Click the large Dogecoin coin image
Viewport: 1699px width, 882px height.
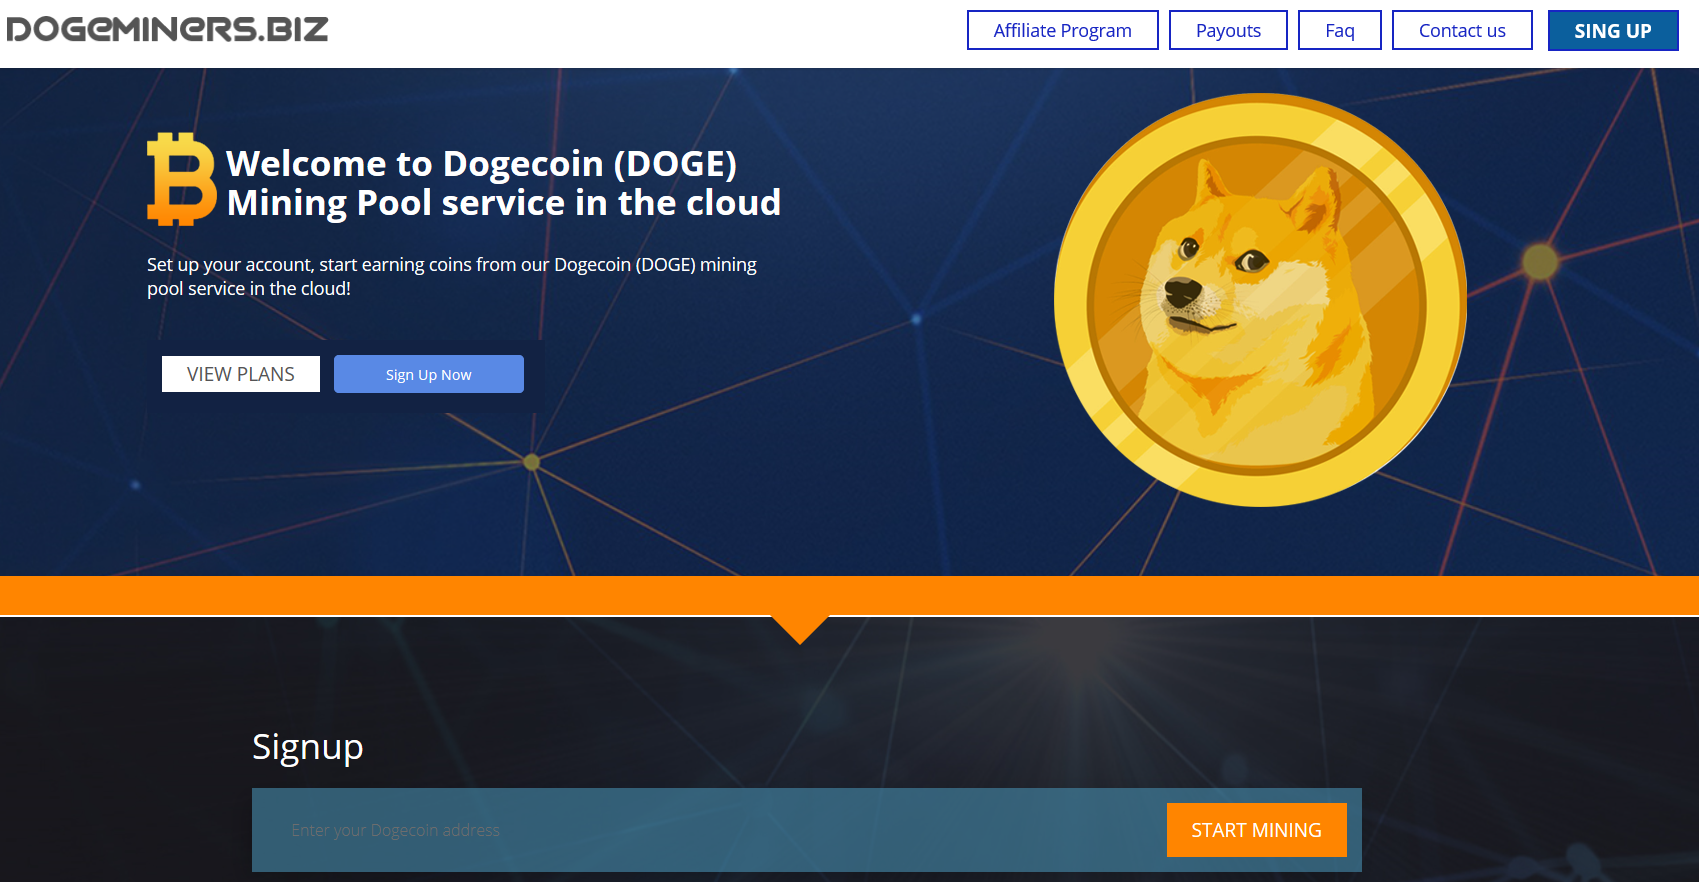[x=1260, y=300]
